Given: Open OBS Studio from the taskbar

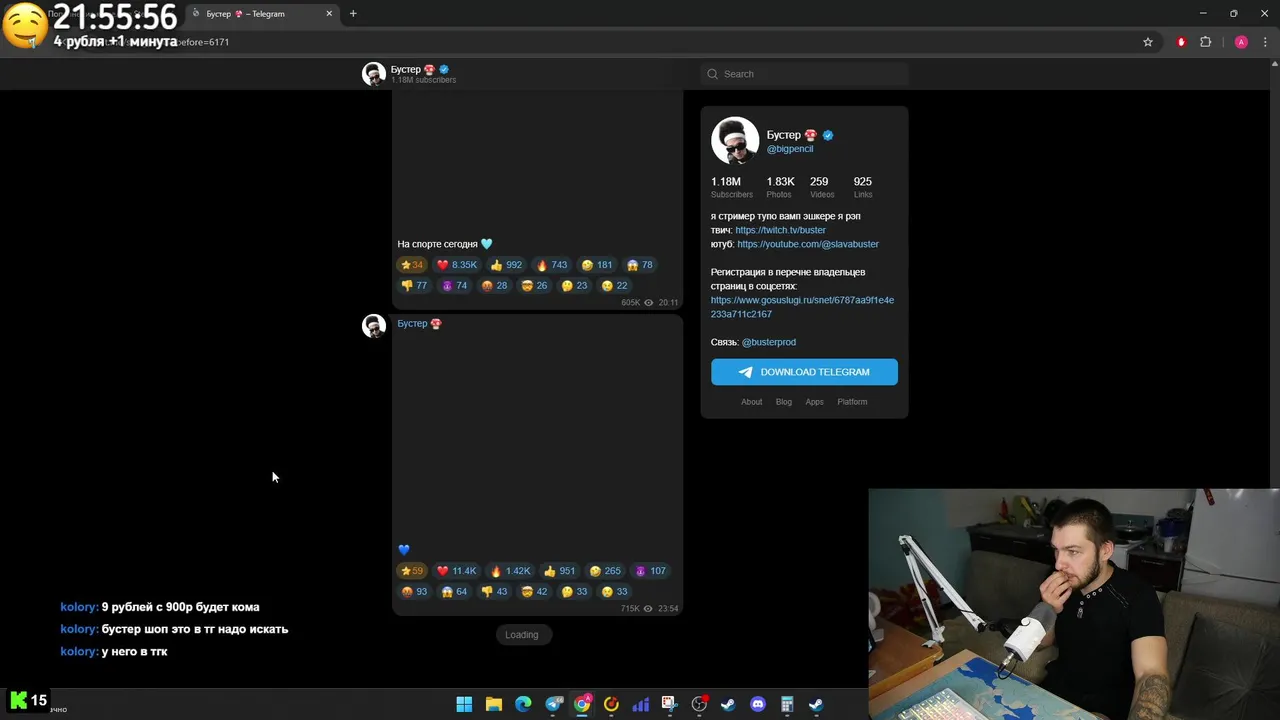Looking at the screenshot, I should pyautogui.click(x=699, y=704).
